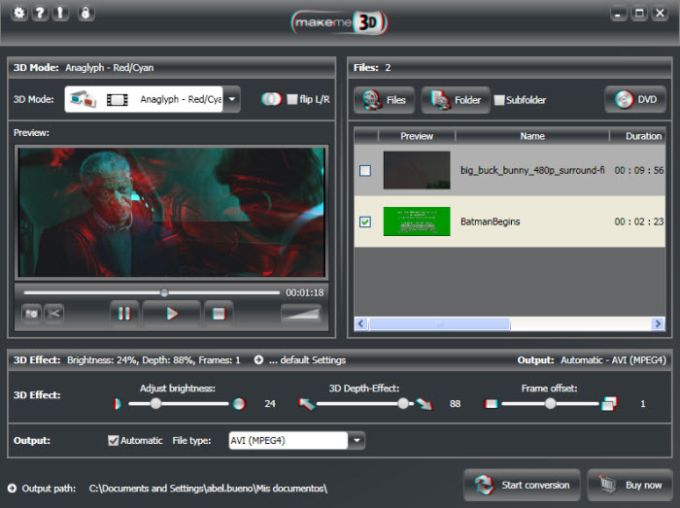Click the brighter brightness icon
Screen dimensions: 680x508
(239, 404)
